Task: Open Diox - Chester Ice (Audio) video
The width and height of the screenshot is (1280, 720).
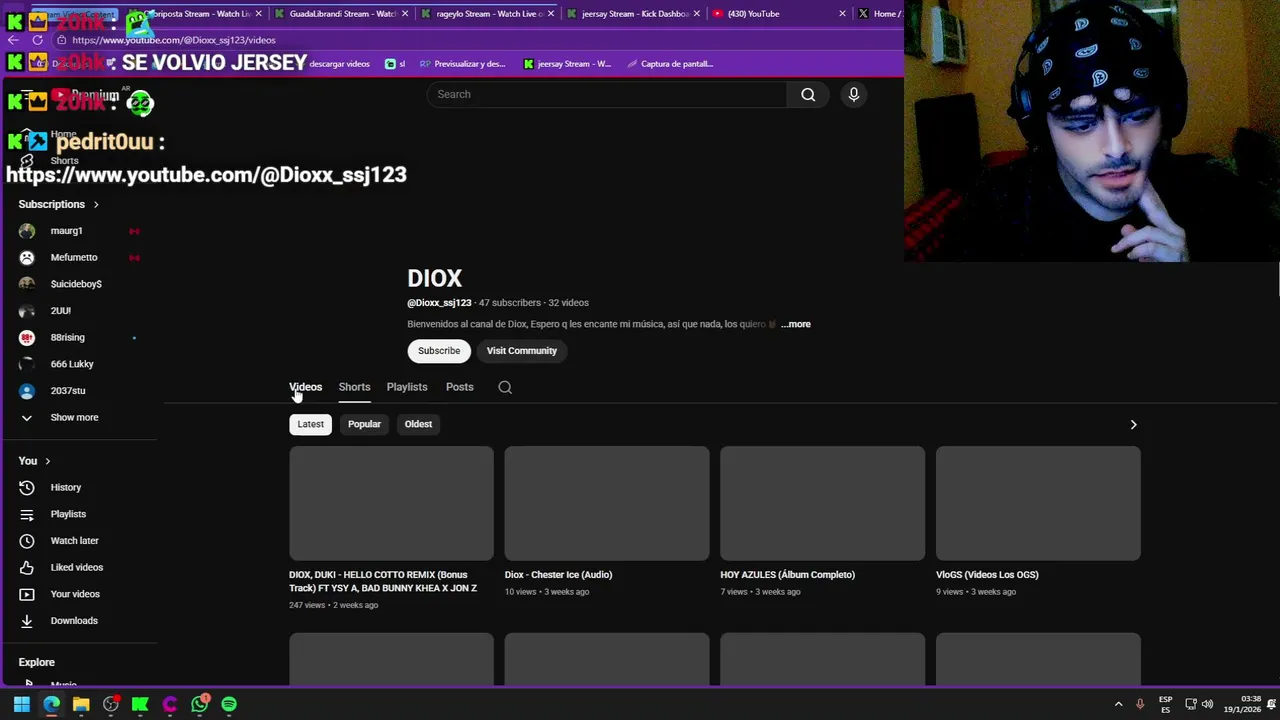Action: click(x=558, y=575)
